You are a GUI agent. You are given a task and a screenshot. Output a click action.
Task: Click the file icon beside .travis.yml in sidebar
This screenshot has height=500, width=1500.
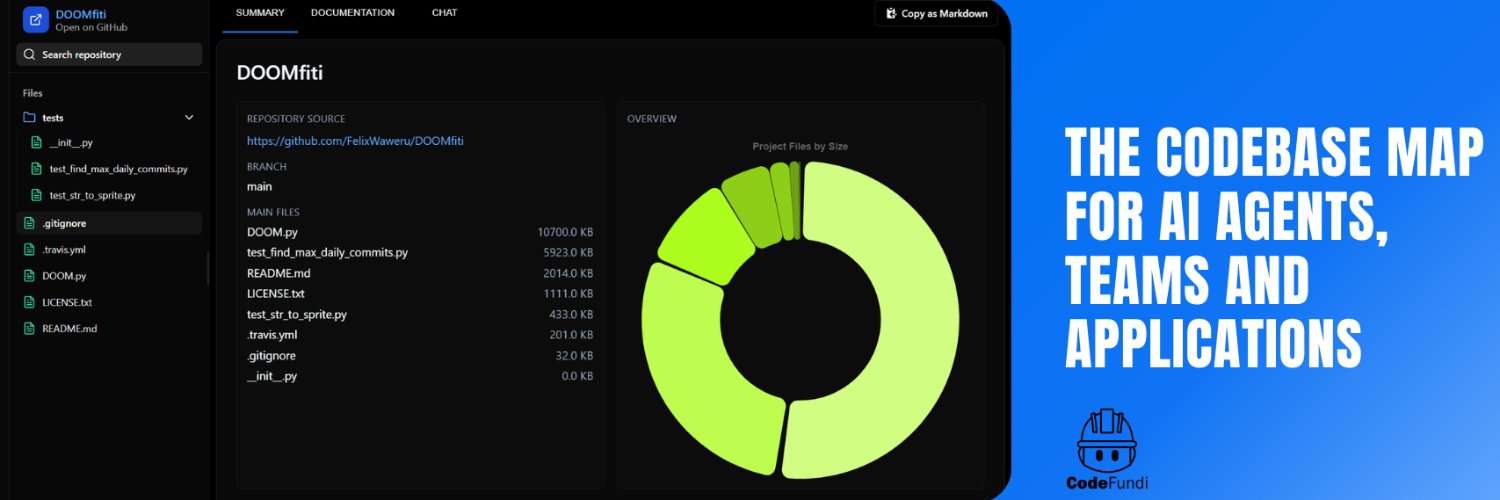[x=30, y=249]
